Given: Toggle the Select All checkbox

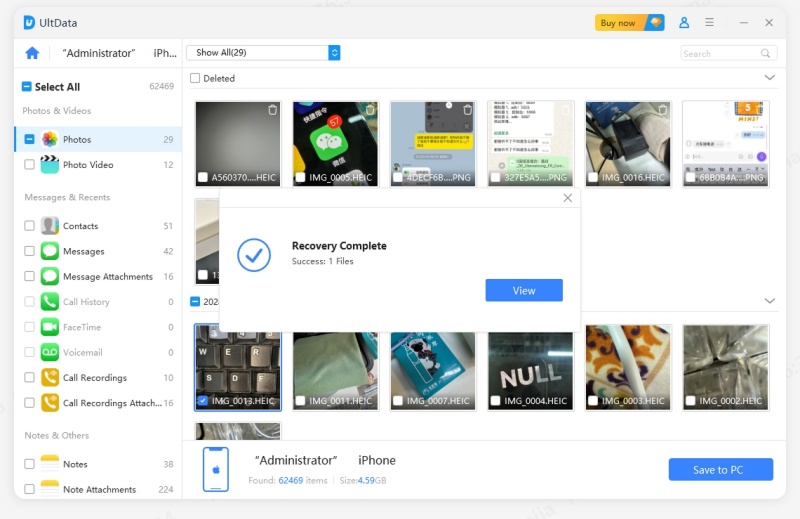Looking at the screenshot, I should coord(27,87).
